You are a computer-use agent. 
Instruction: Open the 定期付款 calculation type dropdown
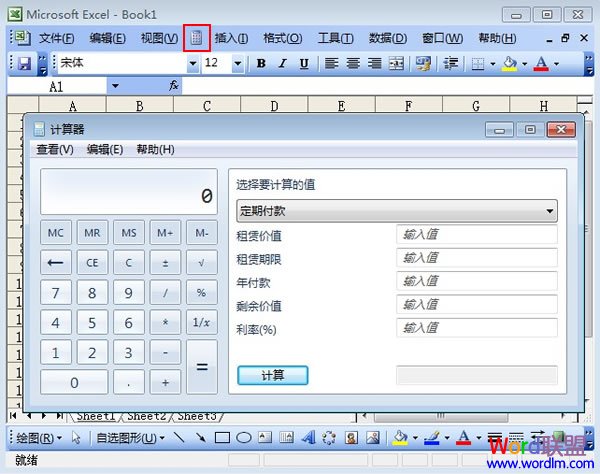pos(397,211)
